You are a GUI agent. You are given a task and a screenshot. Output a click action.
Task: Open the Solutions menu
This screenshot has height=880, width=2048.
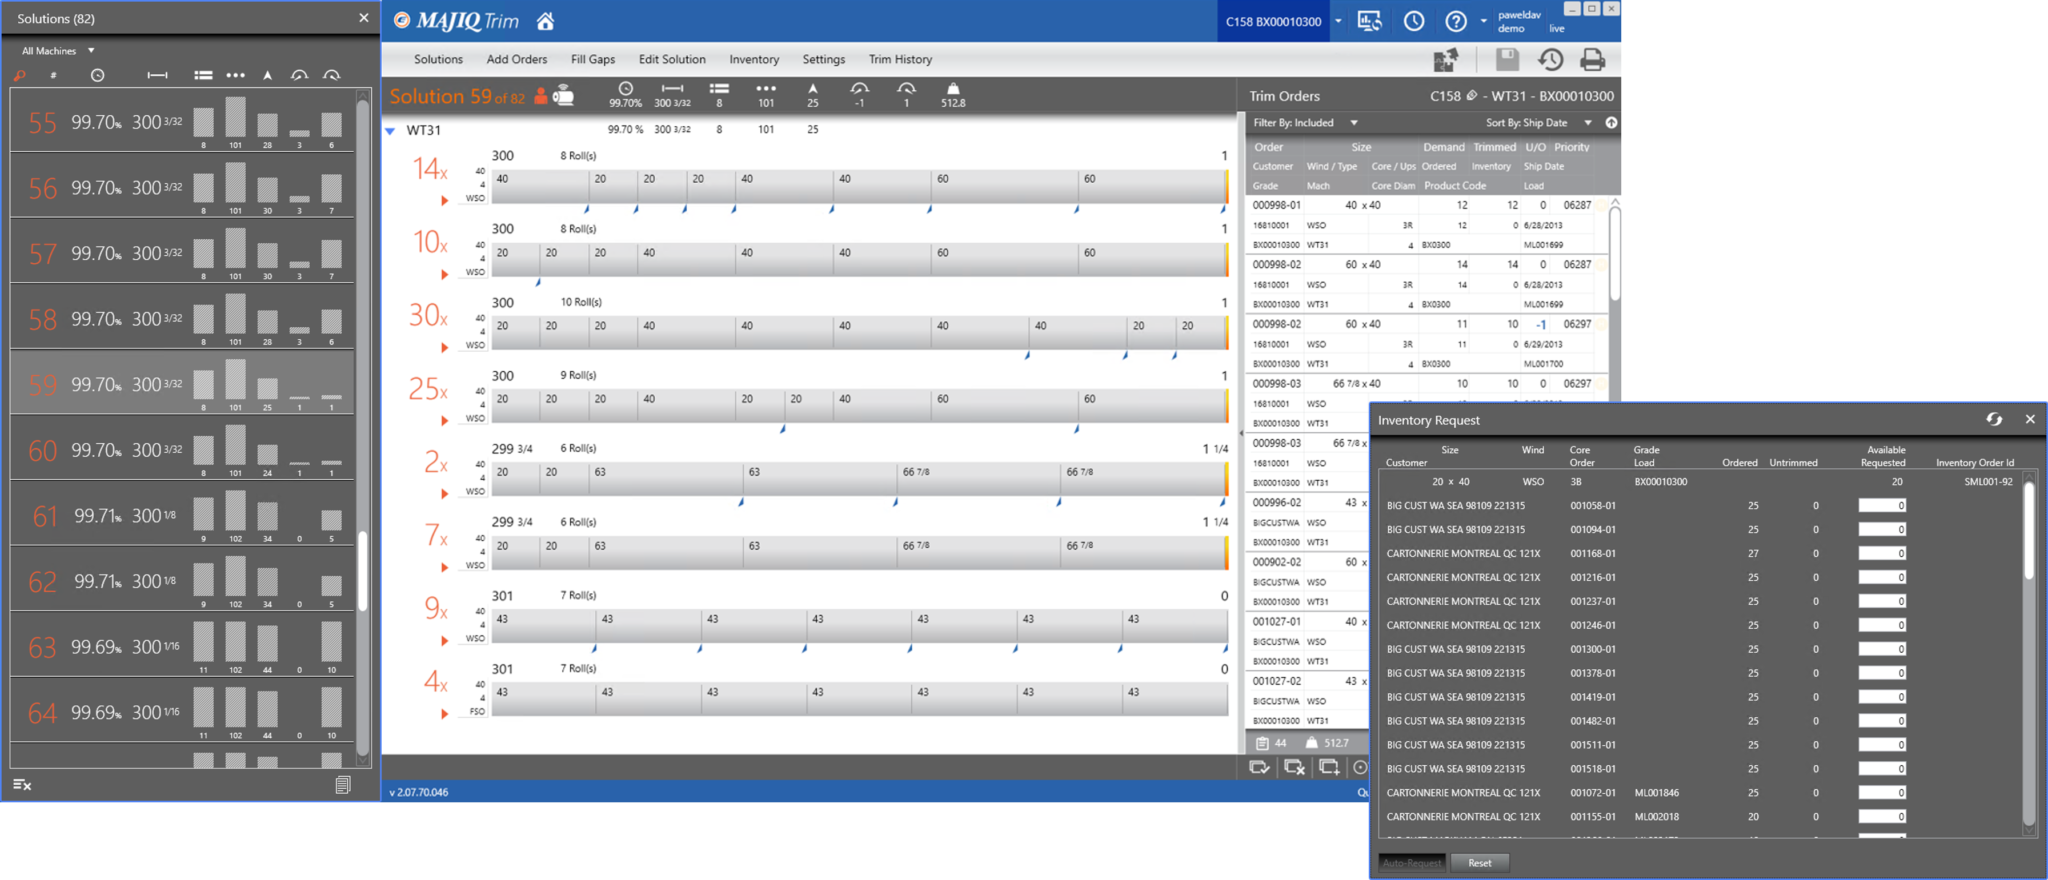click(x=438, y=59)
